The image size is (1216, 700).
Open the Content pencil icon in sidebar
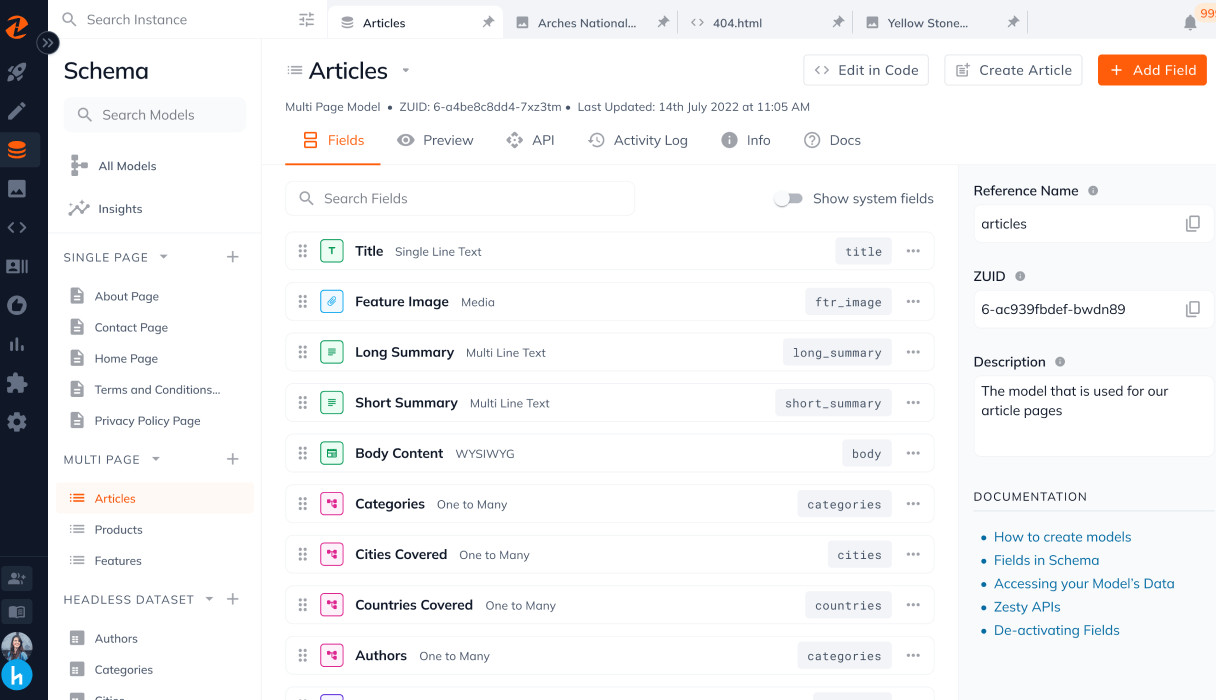point(17,111)
